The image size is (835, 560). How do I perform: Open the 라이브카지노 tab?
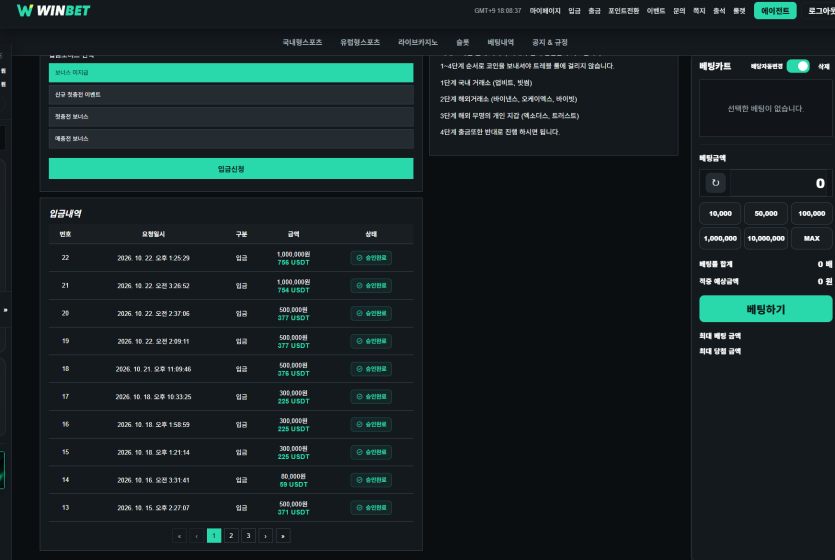coord(418,42)
